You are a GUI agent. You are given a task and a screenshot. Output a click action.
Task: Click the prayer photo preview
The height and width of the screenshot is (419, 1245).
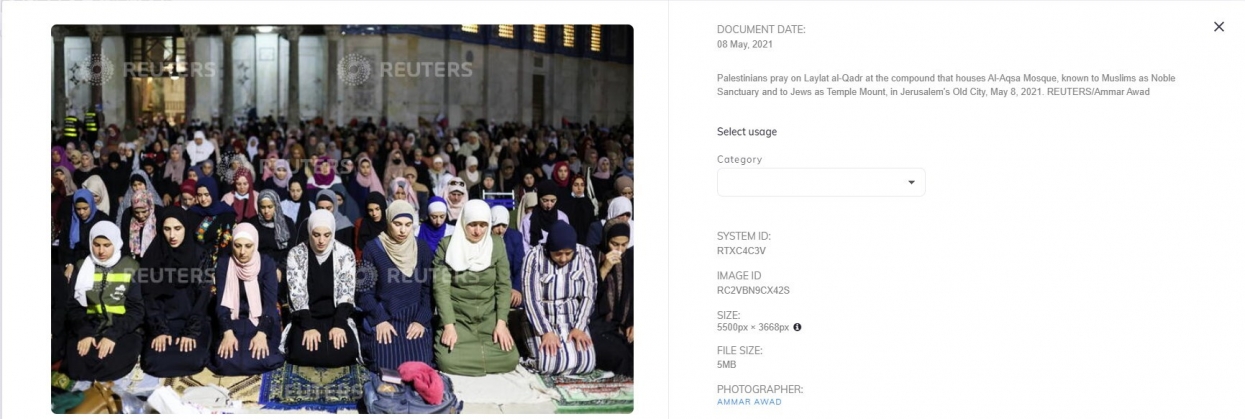[x=342, y=219]
